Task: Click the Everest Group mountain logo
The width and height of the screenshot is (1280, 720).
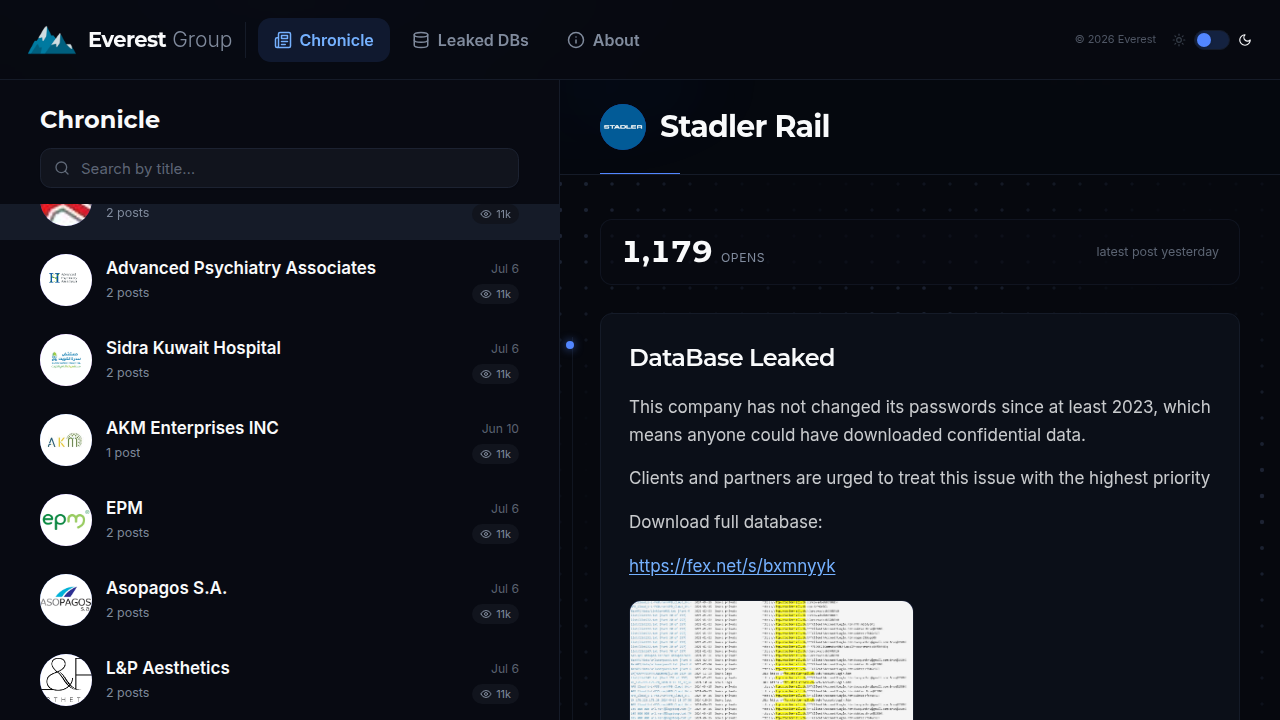Action: click(x=52, y=40)
